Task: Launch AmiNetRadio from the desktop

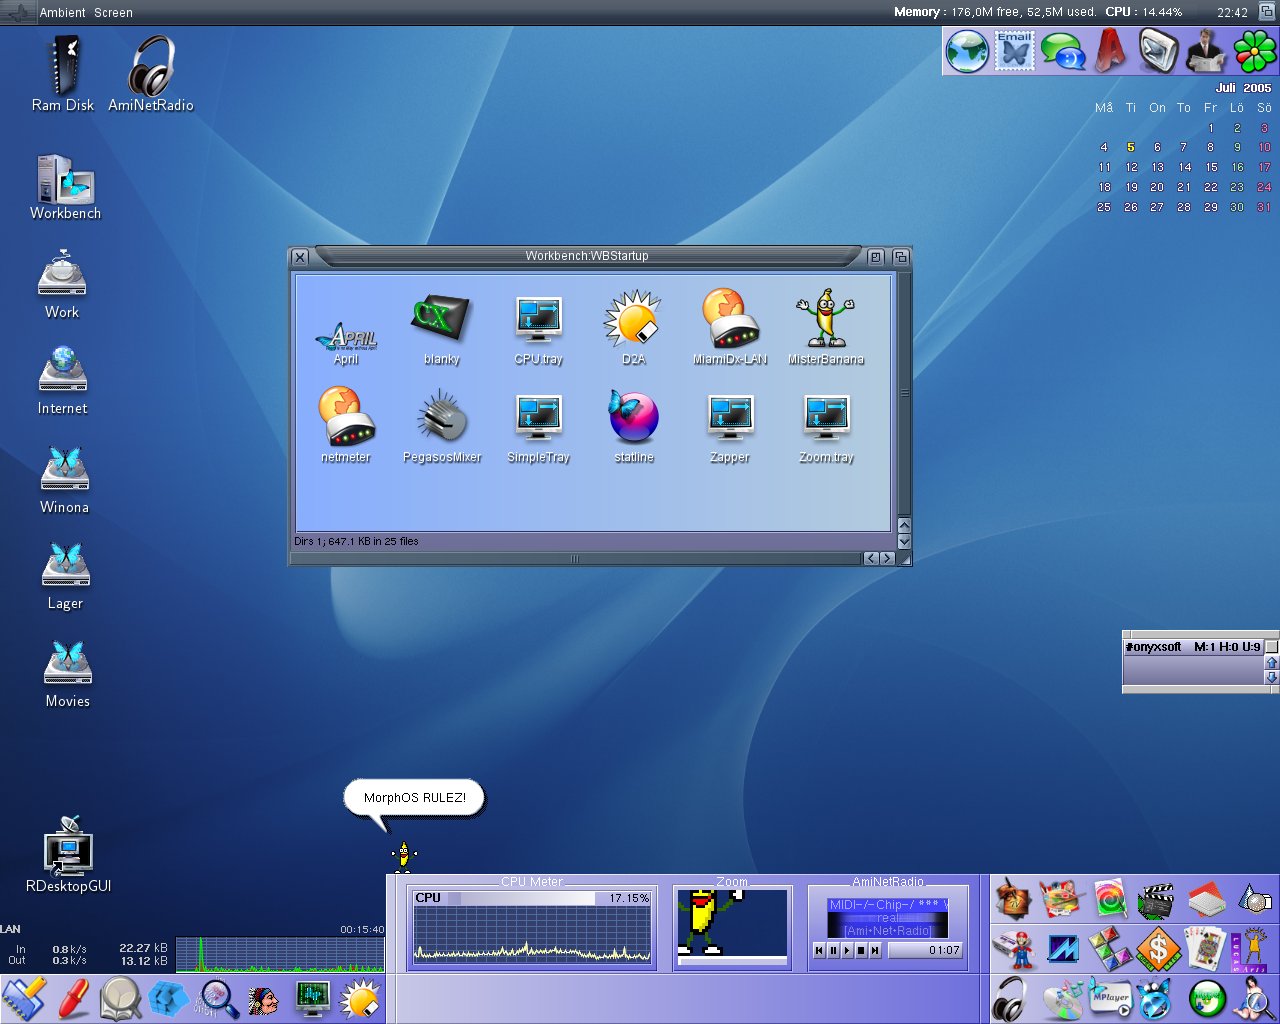Action: 151,74
